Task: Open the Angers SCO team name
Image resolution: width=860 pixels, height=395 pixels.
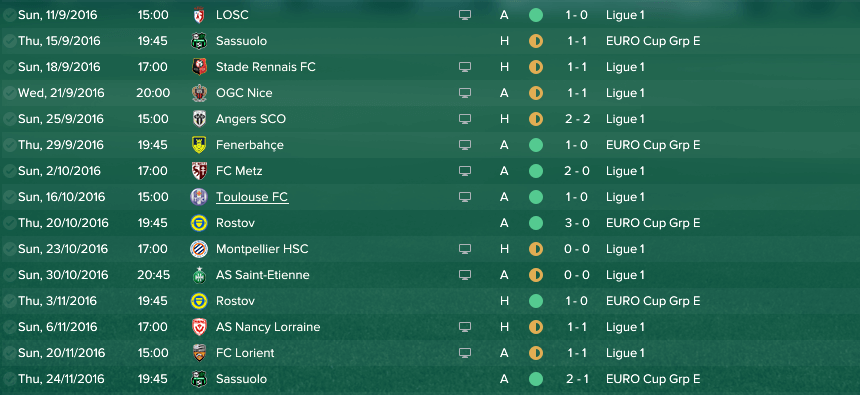Action: pyautogui.click(x=251, y=119)
